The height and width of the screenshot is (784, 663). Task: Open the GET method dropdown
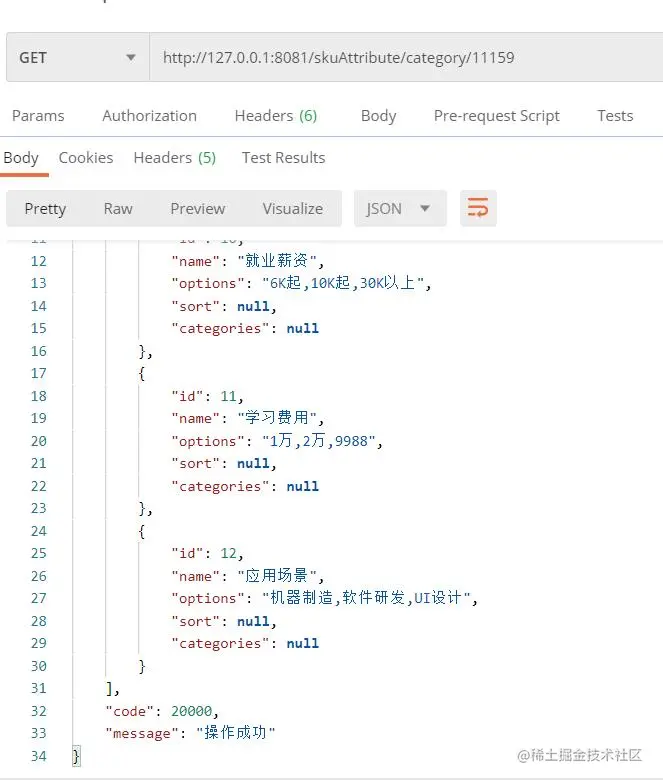tap(77, 58)
